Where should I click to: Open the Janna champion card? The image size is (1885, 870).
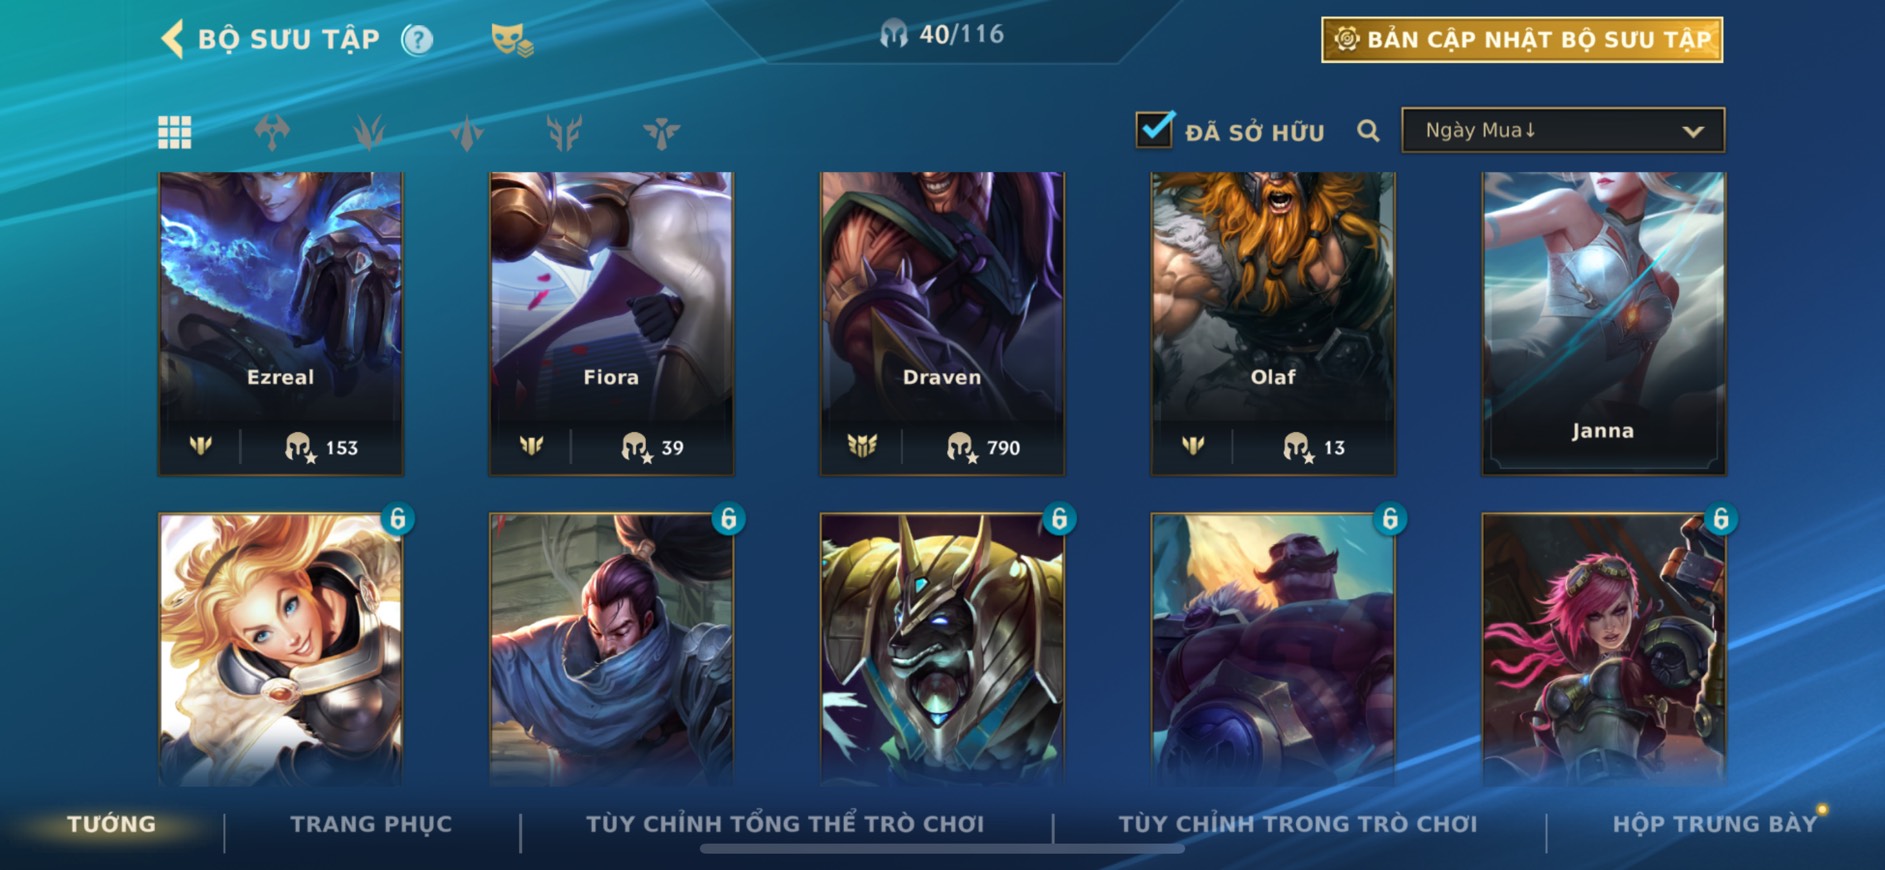click(x=1603, y=323)
